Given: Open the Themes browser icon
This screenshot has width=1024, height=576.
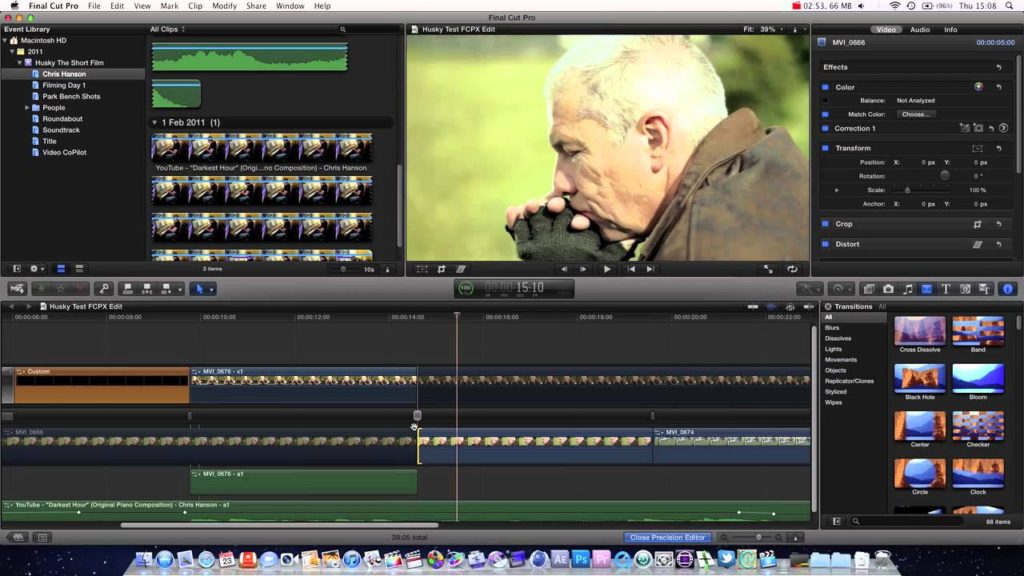Looking at the screenshot, I should 984,289.
